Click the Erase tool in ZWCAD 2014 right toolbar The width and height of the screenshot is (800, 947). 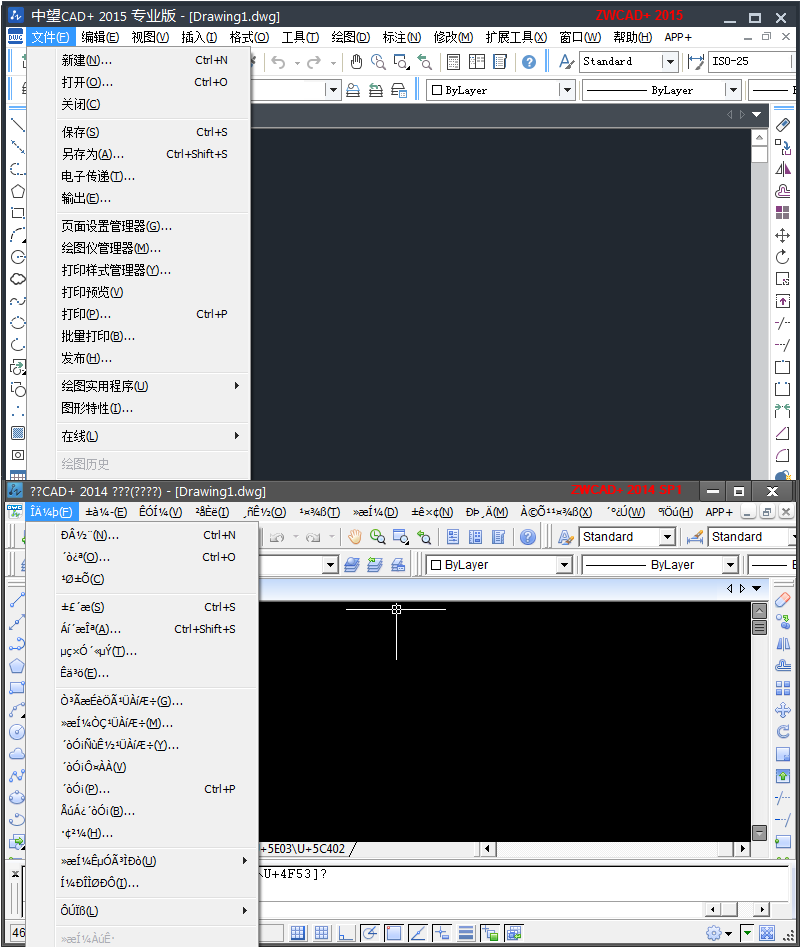tap(782, 600)
